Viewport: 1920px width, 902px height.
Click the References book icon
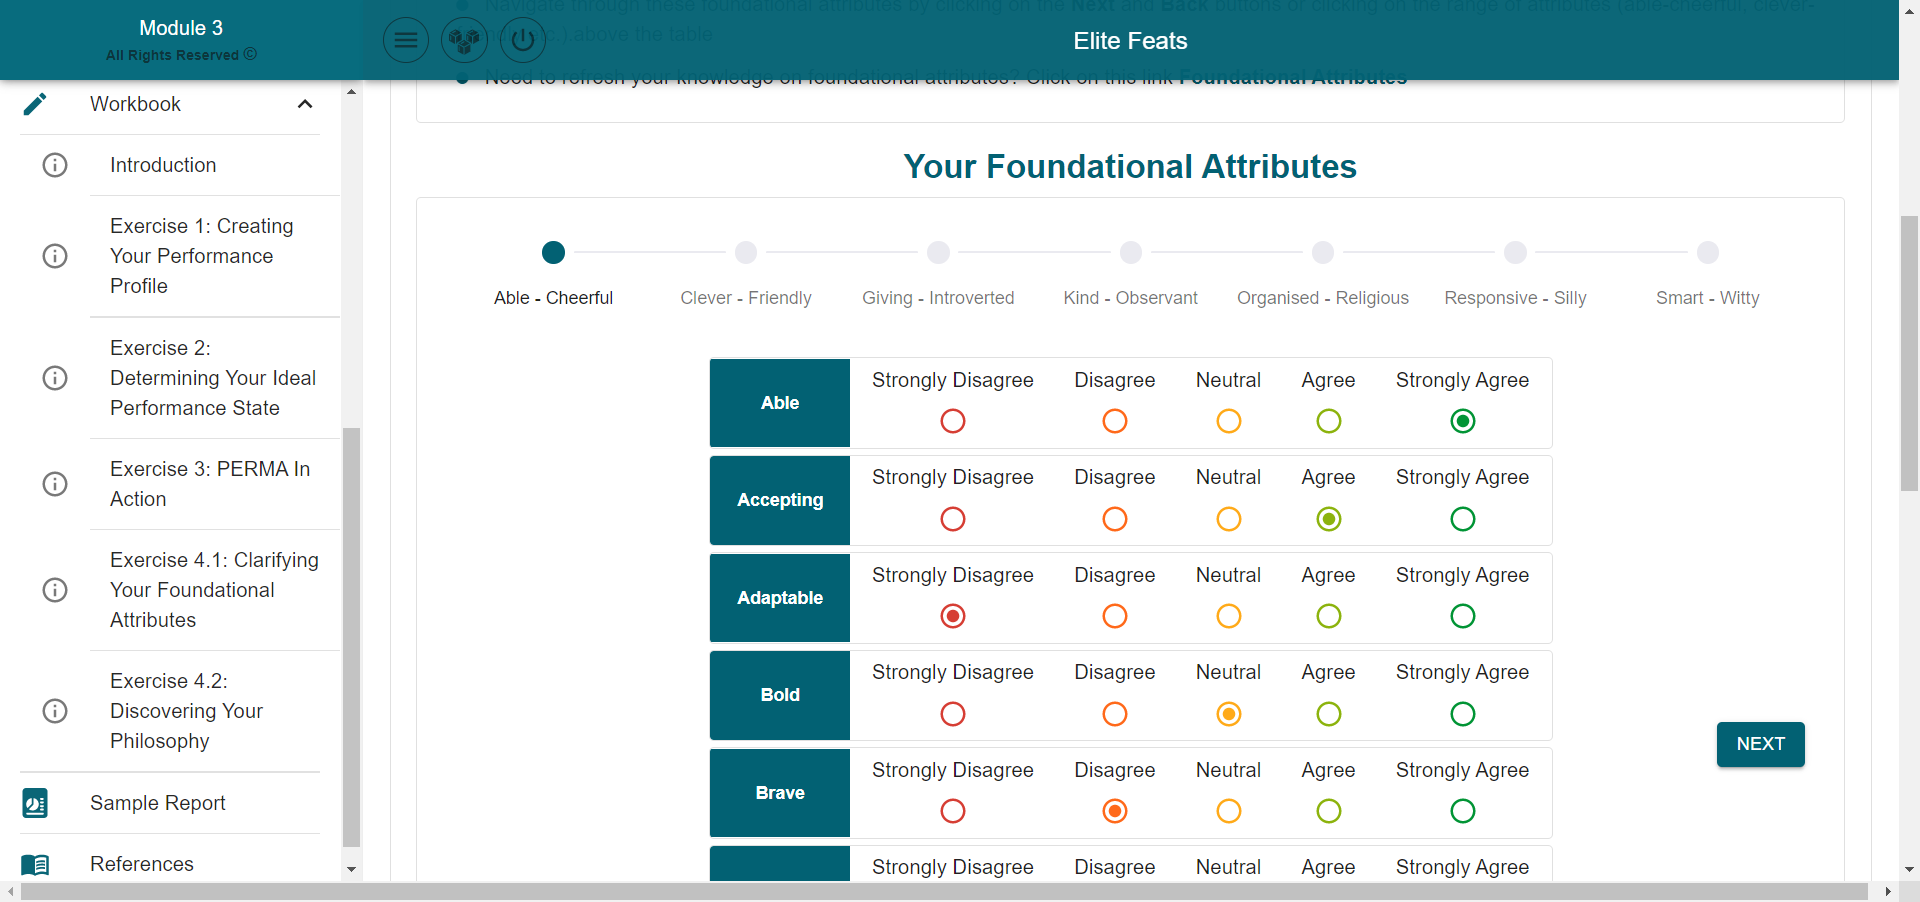coord(35,864)
